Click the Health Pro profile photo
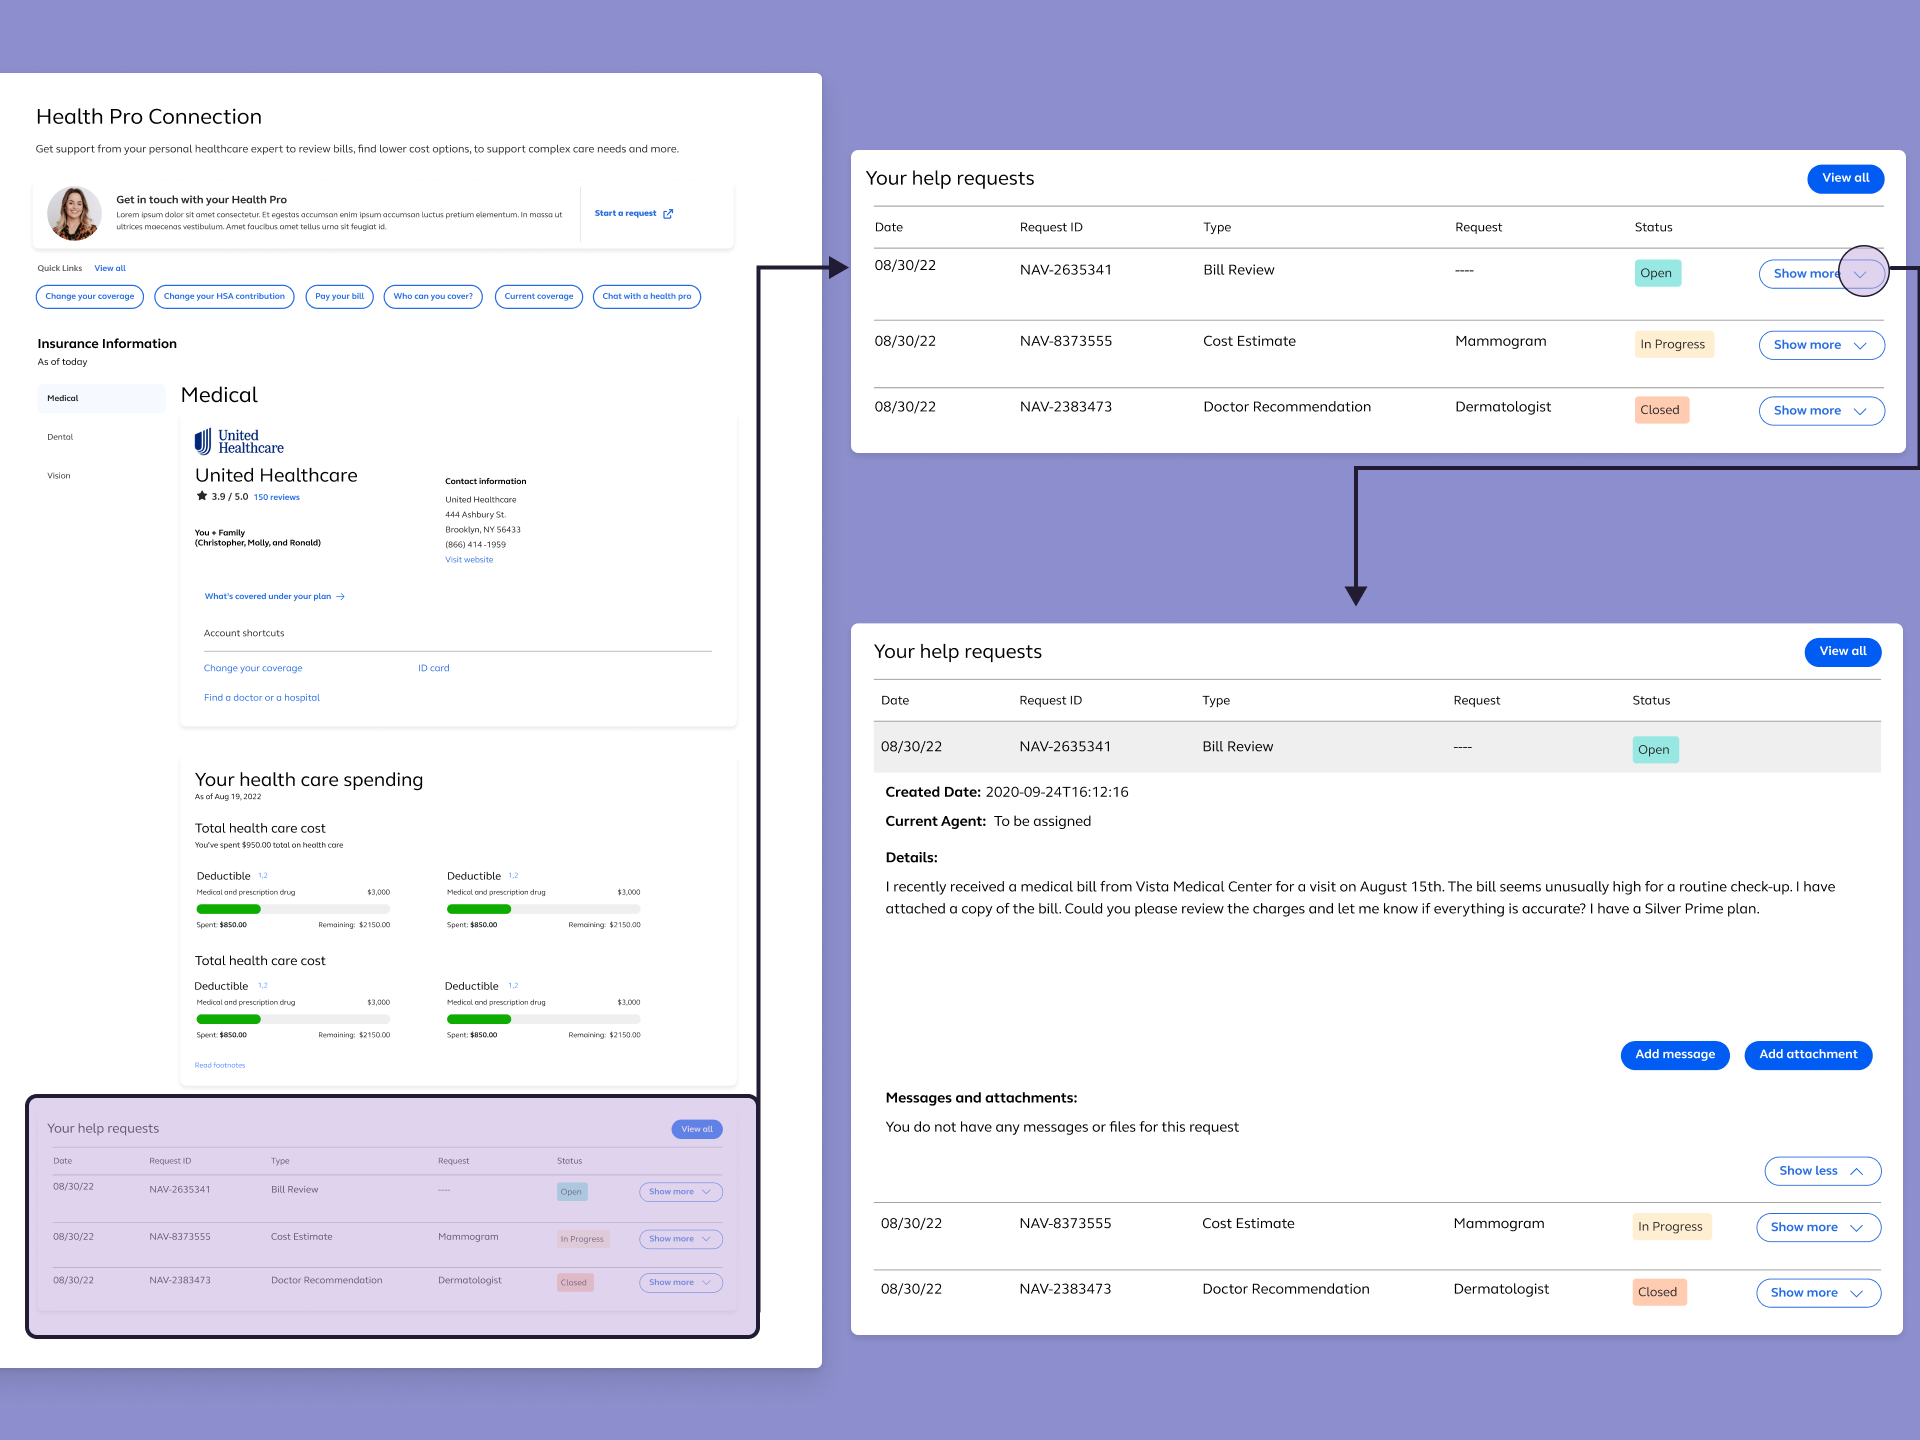Screen dimensions: 1920x1440 point(74,213)
